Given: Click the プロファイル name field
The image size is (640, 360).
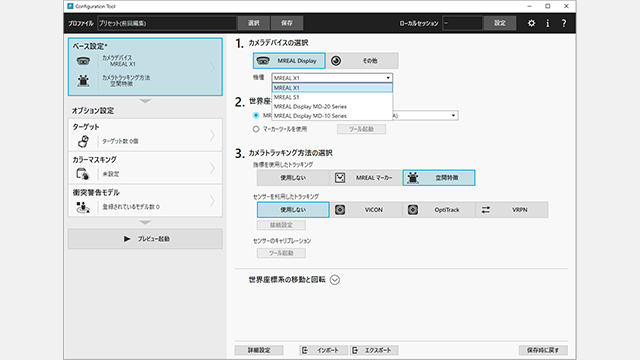Looking at the screenshot, I should [167, 23].
